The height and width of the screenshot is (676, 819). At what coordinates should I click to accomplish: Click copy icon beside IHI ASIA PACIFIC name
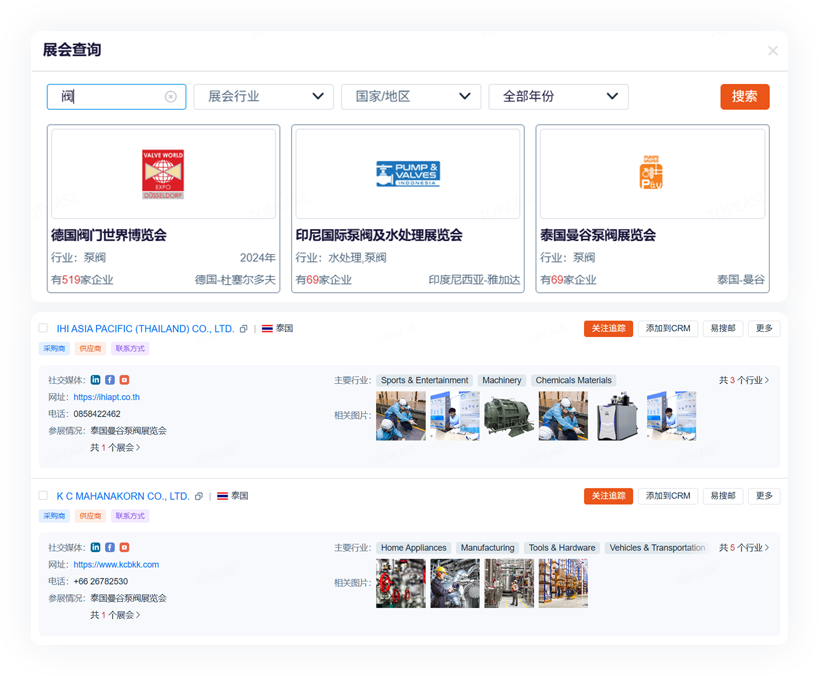point(244,329)
